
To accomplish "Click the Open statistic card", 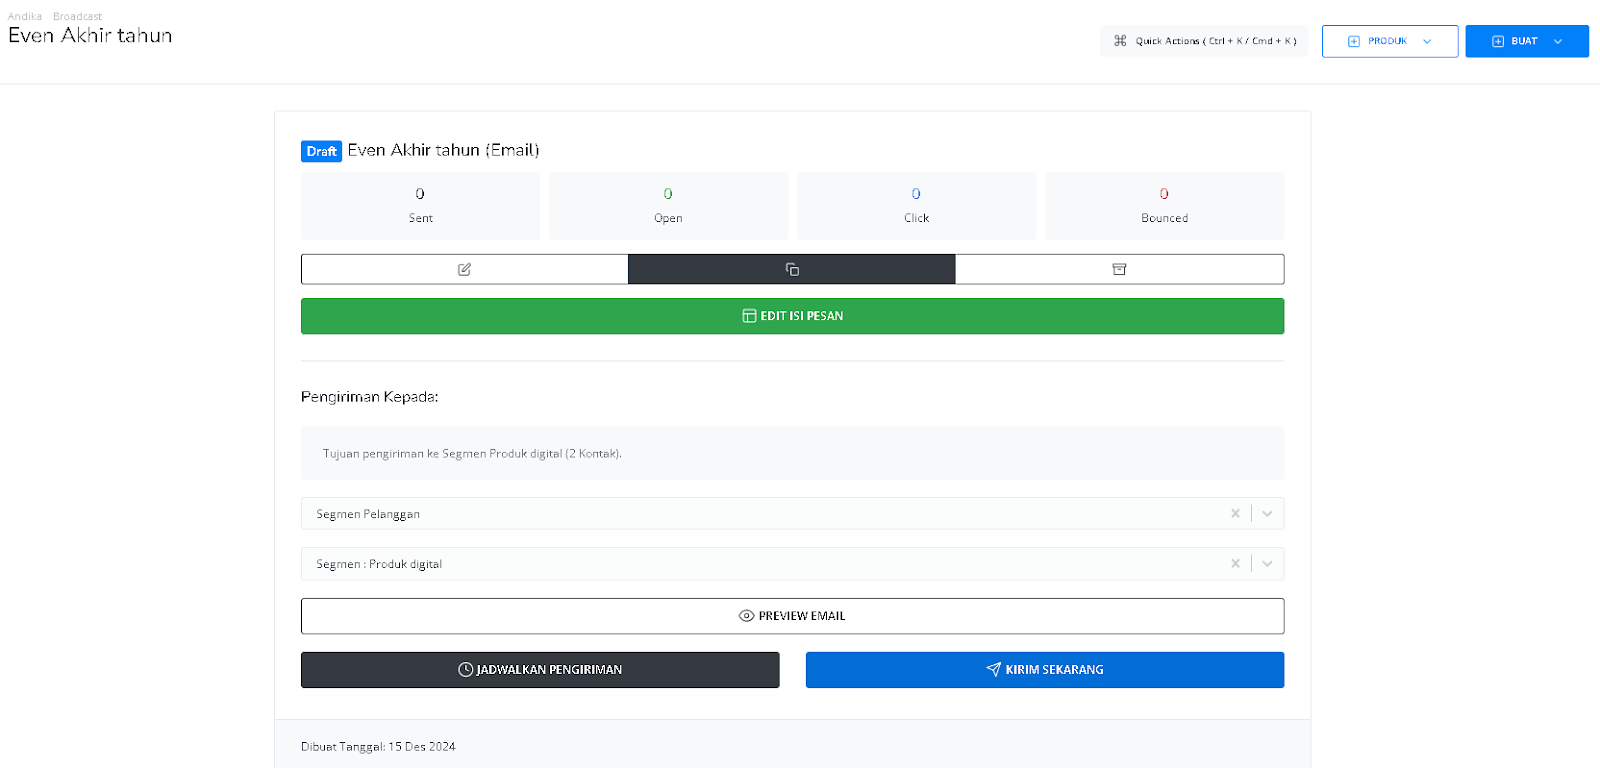I will 668,206.
